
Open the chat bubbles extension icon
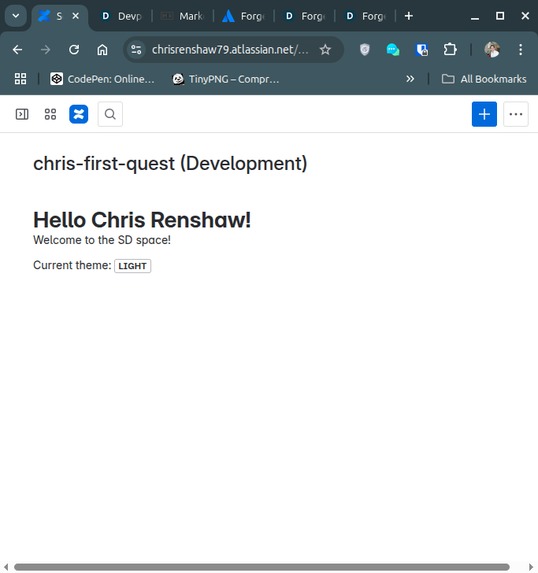[x=393, y=50]
